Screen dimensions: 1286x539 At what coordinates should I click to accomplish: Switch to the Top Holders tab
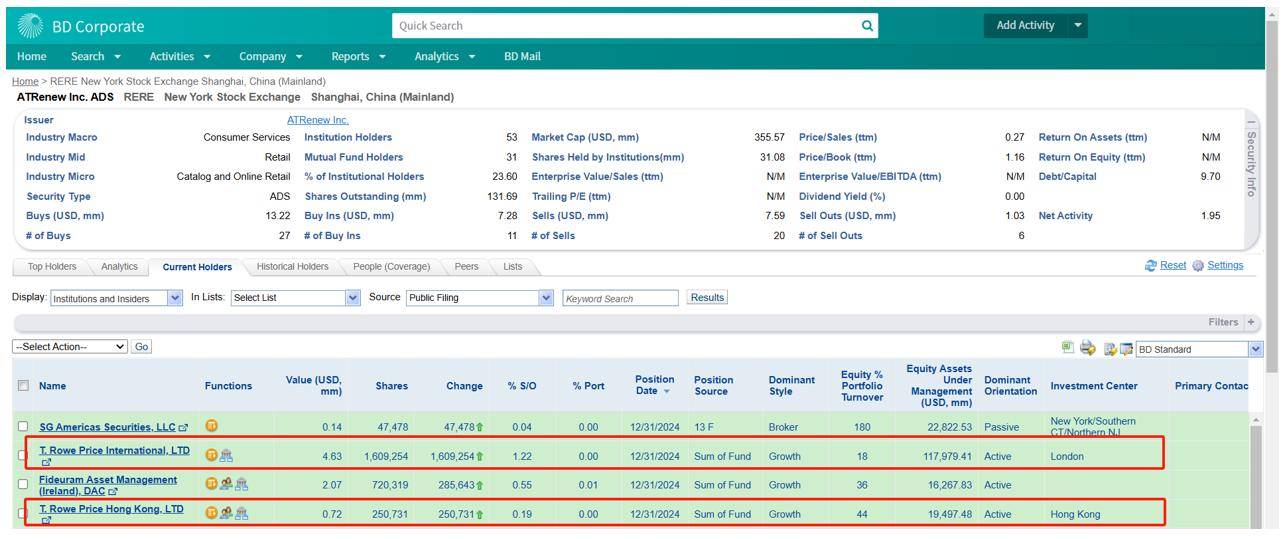[52, 267]
